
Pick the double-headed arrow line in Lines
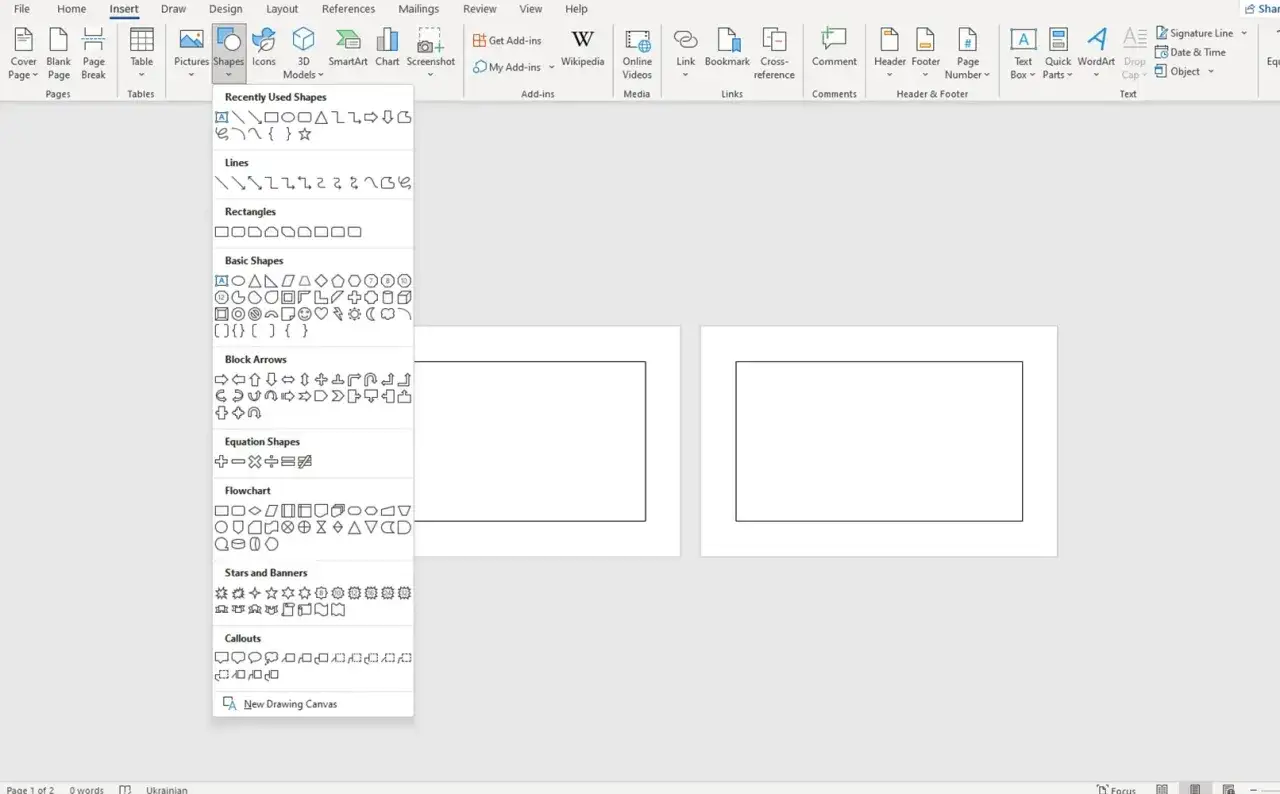tap(255, 183)
